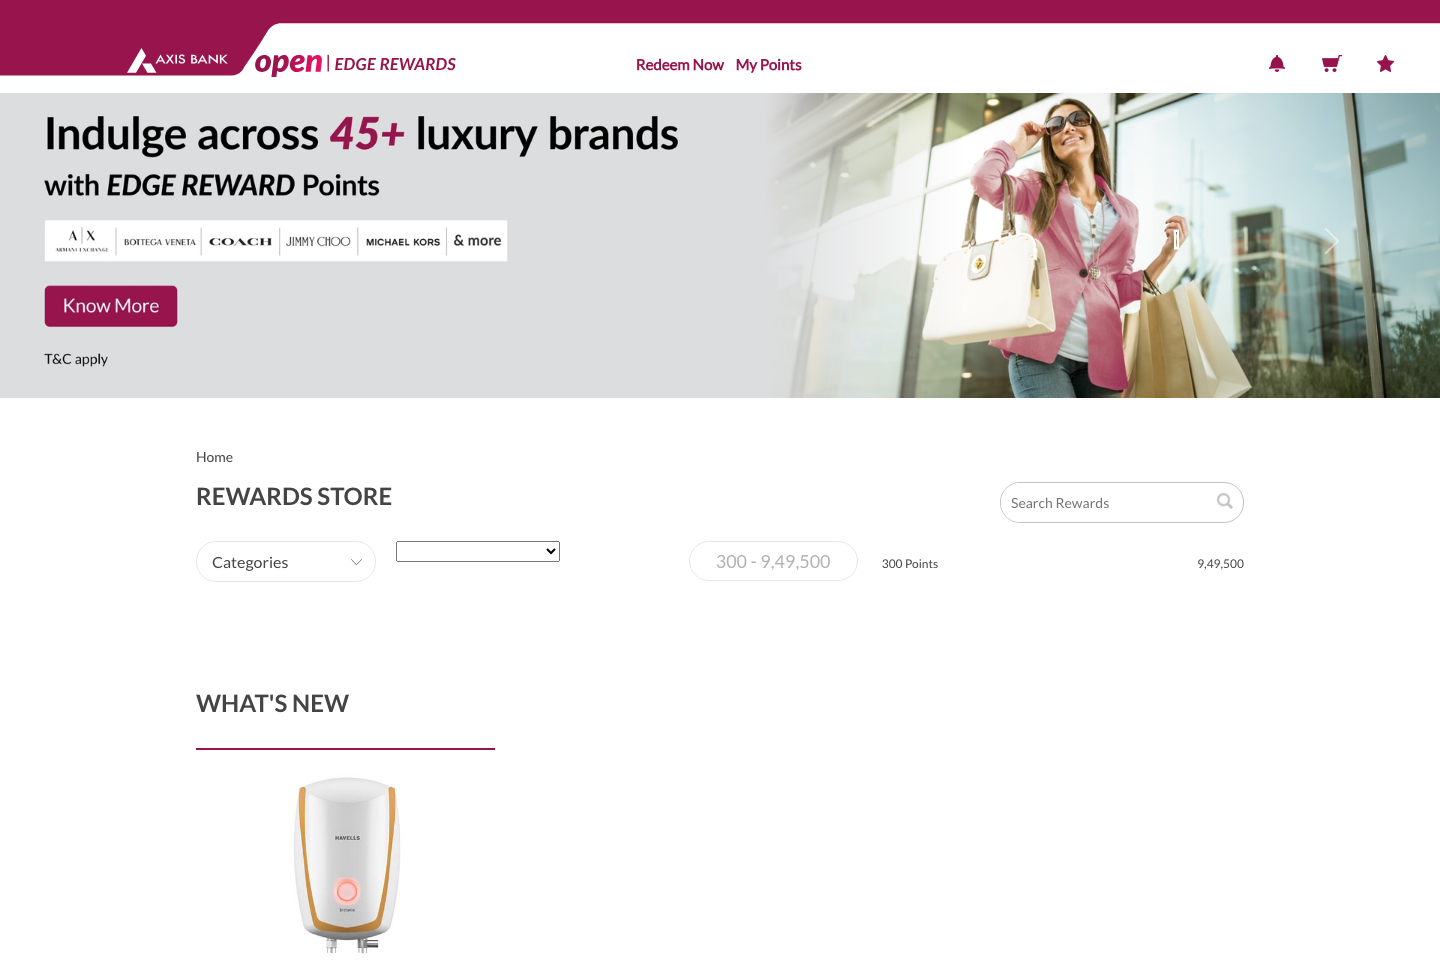Open the empty select box
The width and height of the screenshot is (1440, 960).
[478, 551]
